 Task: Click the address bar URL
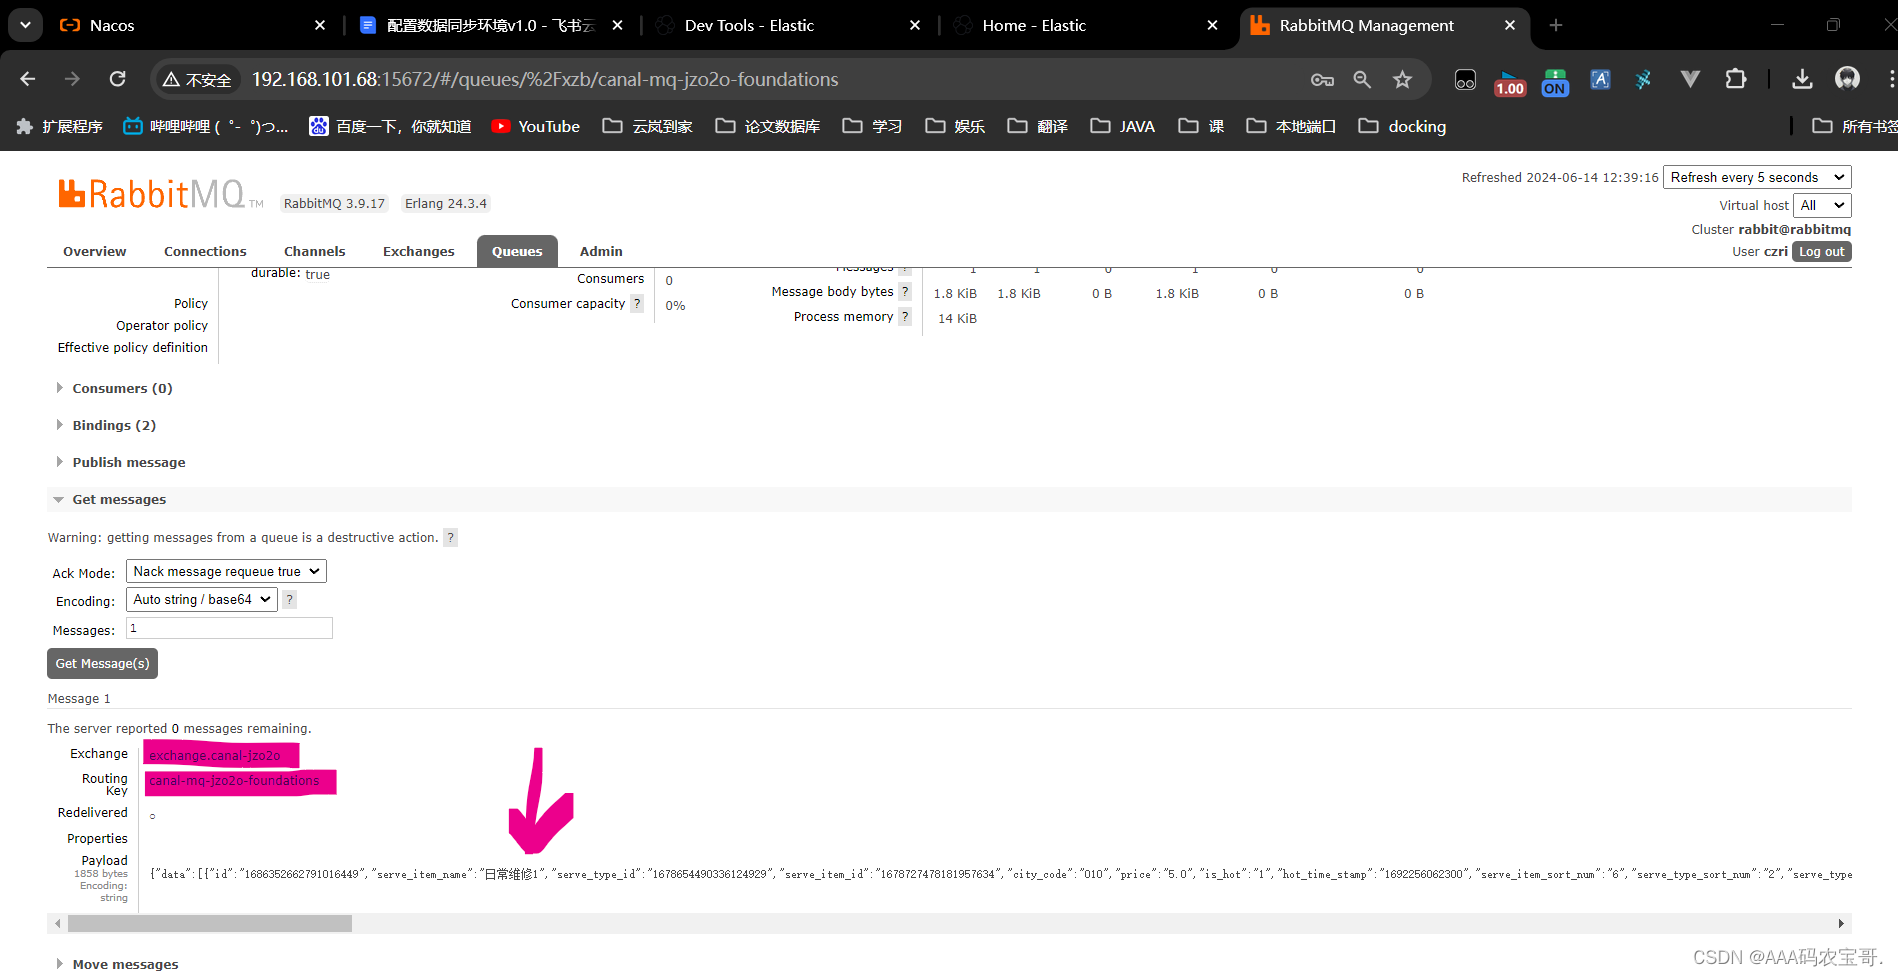click(x=545, y=79)
